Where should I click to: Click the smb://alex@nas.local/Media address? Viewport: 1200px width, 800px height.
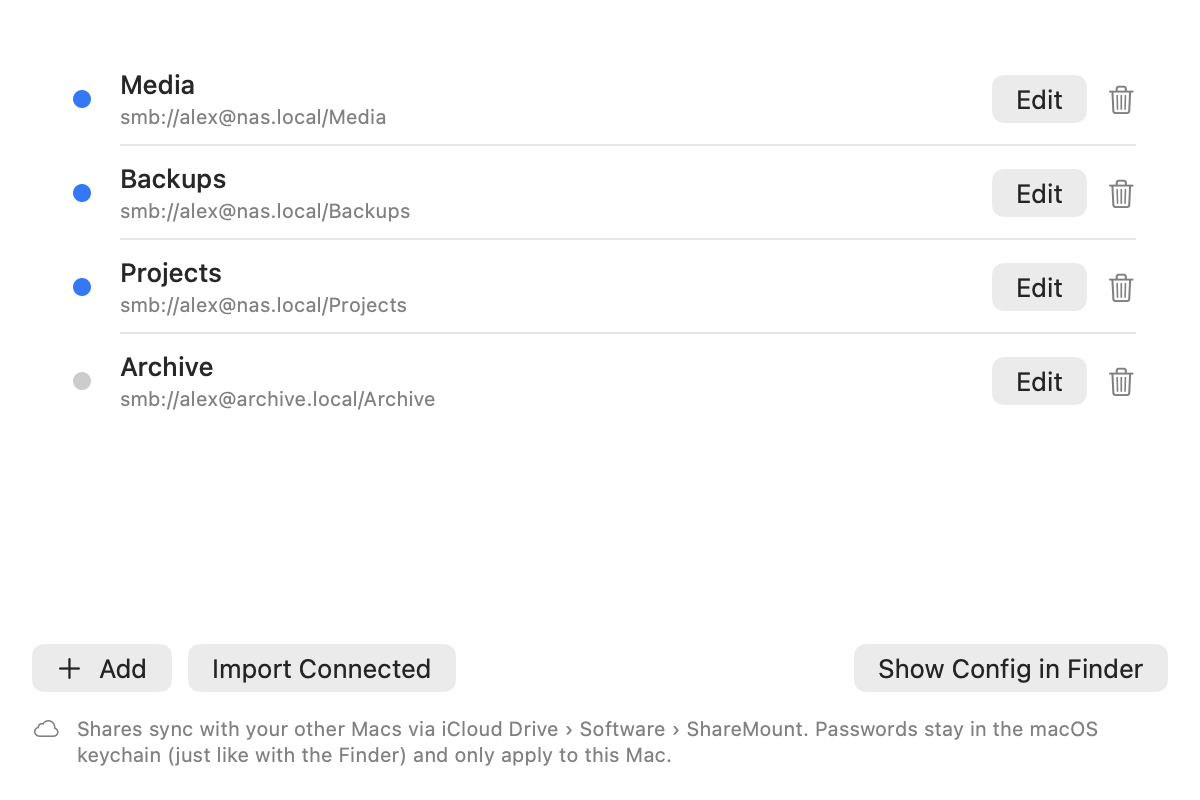pos(253,117)
